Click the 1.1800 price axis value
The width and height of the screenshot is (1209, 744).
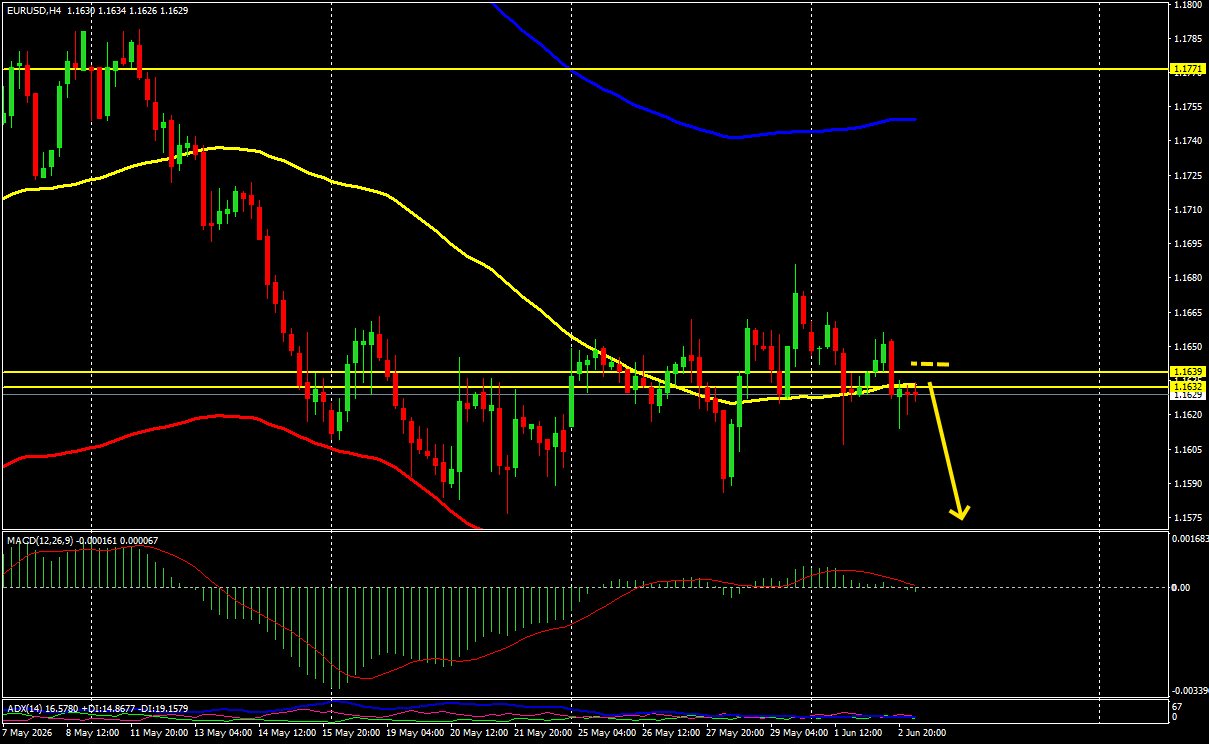1189,5
